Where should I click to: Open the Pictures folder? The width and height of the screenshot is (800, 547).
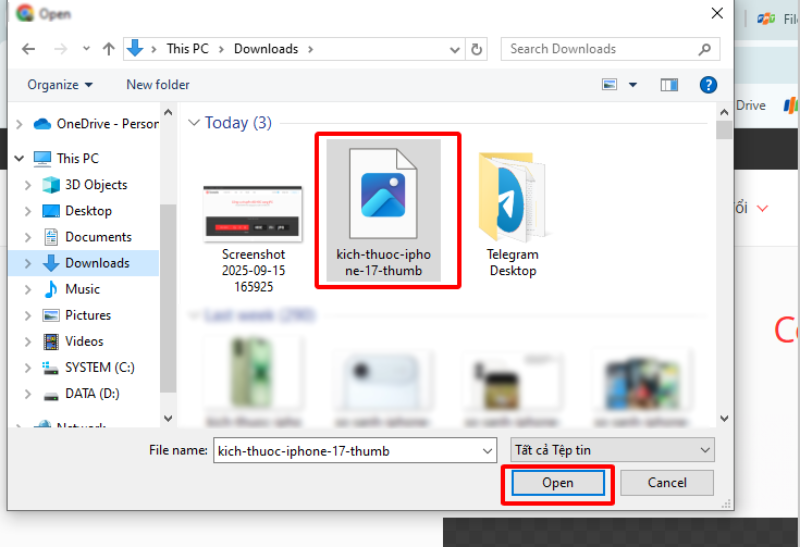tap(77, 315)
